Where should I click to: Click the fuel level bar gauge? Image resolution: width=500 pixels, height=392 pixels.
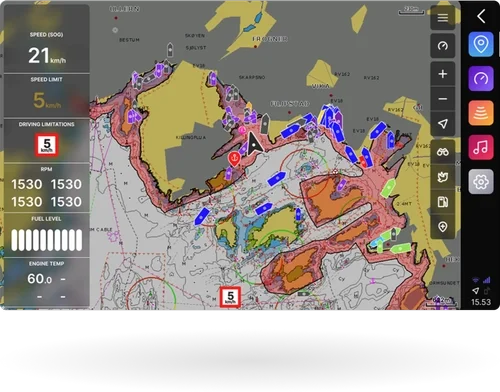(47, 240)
